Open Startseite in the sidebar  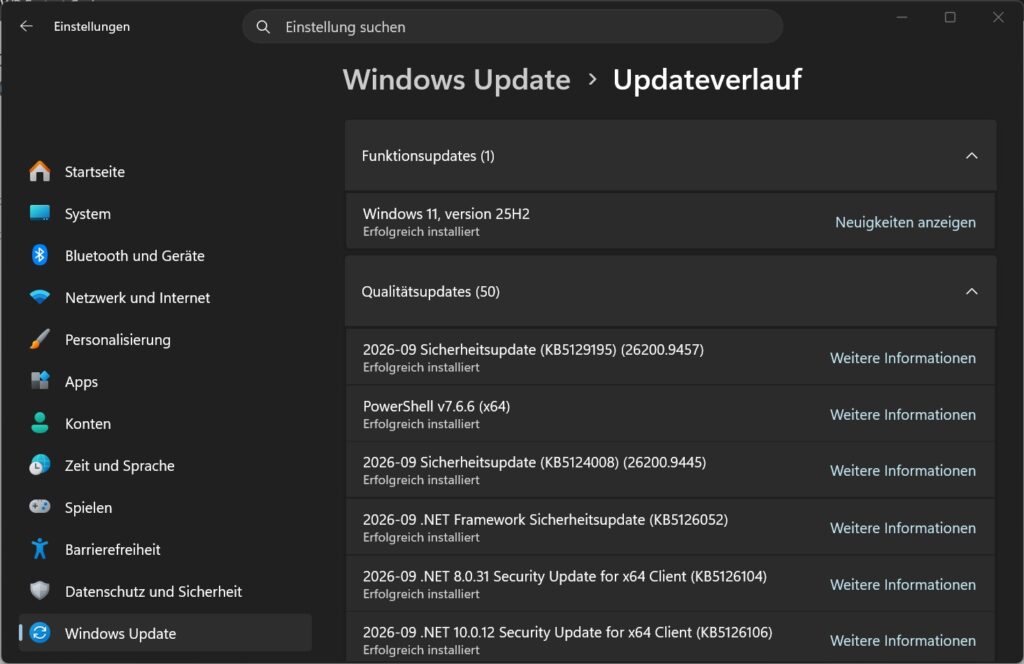point(165,172)
